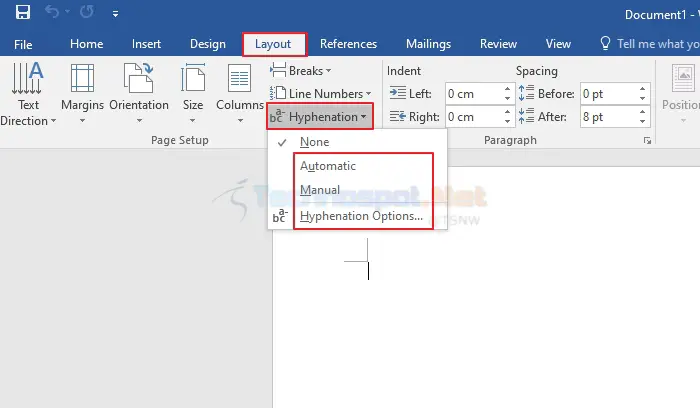Open the Margins gallery
Image resolution: width=700 pixels, height=408 pixels.
pyautogui.click(x=82, y=94)
